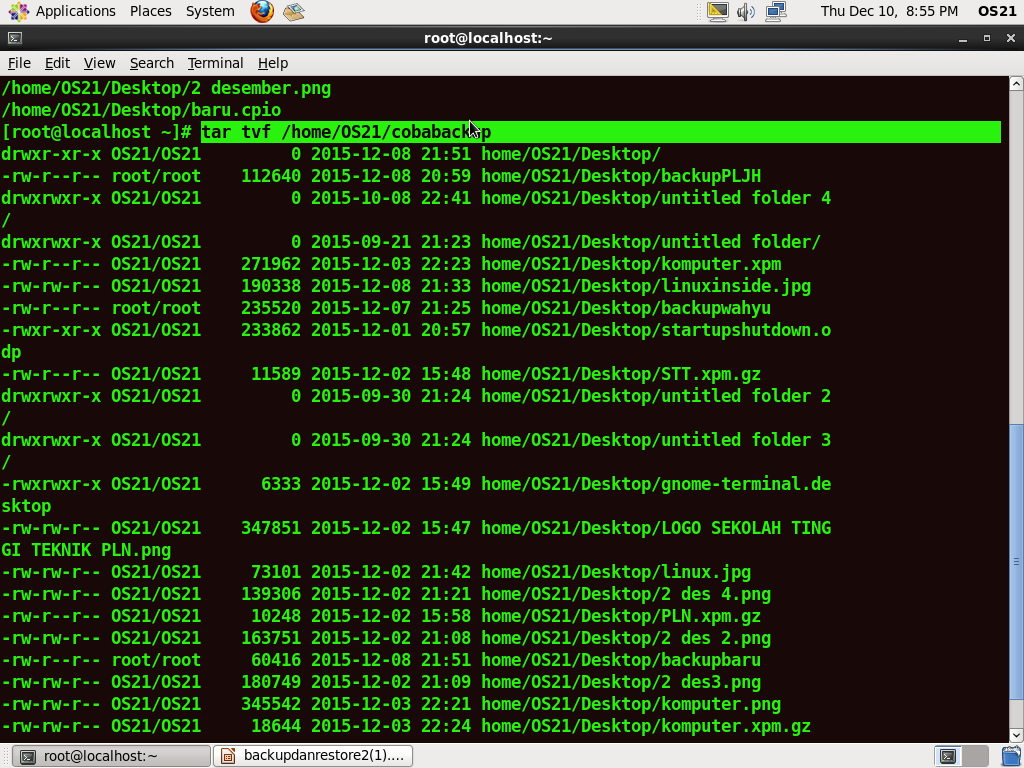
Task: Open the System menu
Action: tap(209, 11)
